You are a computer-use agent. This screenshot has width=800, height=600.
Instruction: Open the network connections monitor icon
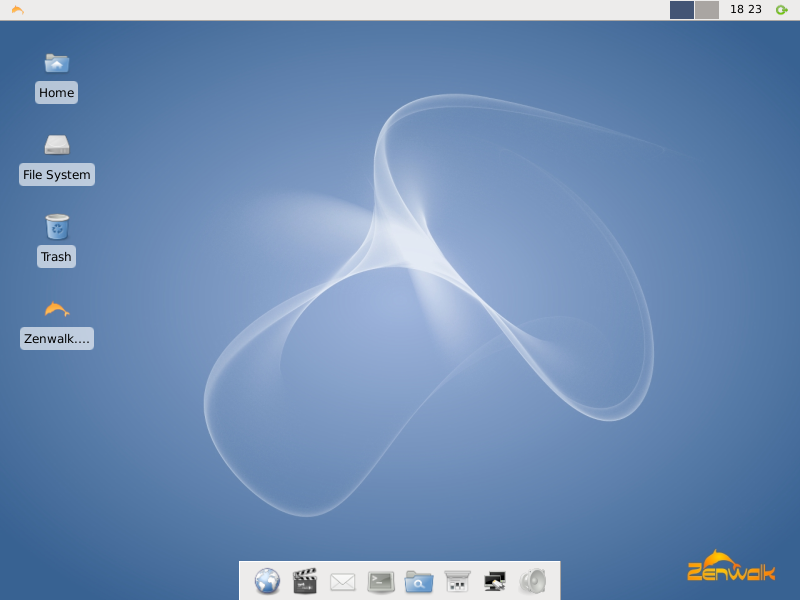[x=495, y=581]
